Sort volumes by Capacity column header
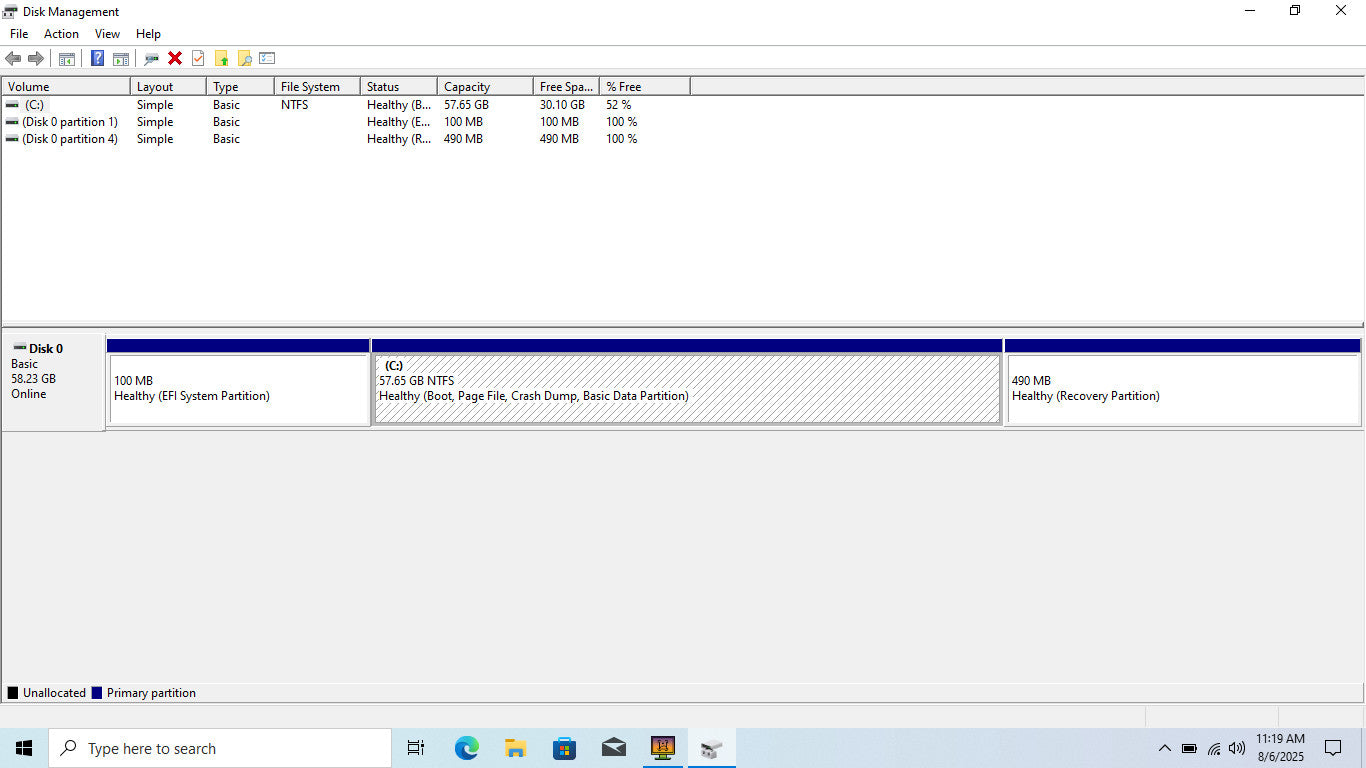 tap(485, 87)
